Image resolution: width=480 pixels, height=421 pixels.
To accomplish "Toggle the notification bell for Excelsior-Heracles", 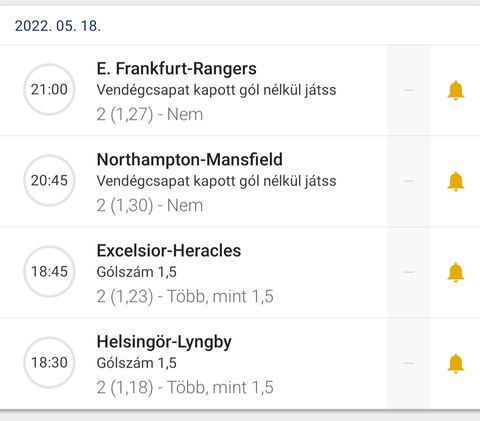I will click(x=455, y=272).
